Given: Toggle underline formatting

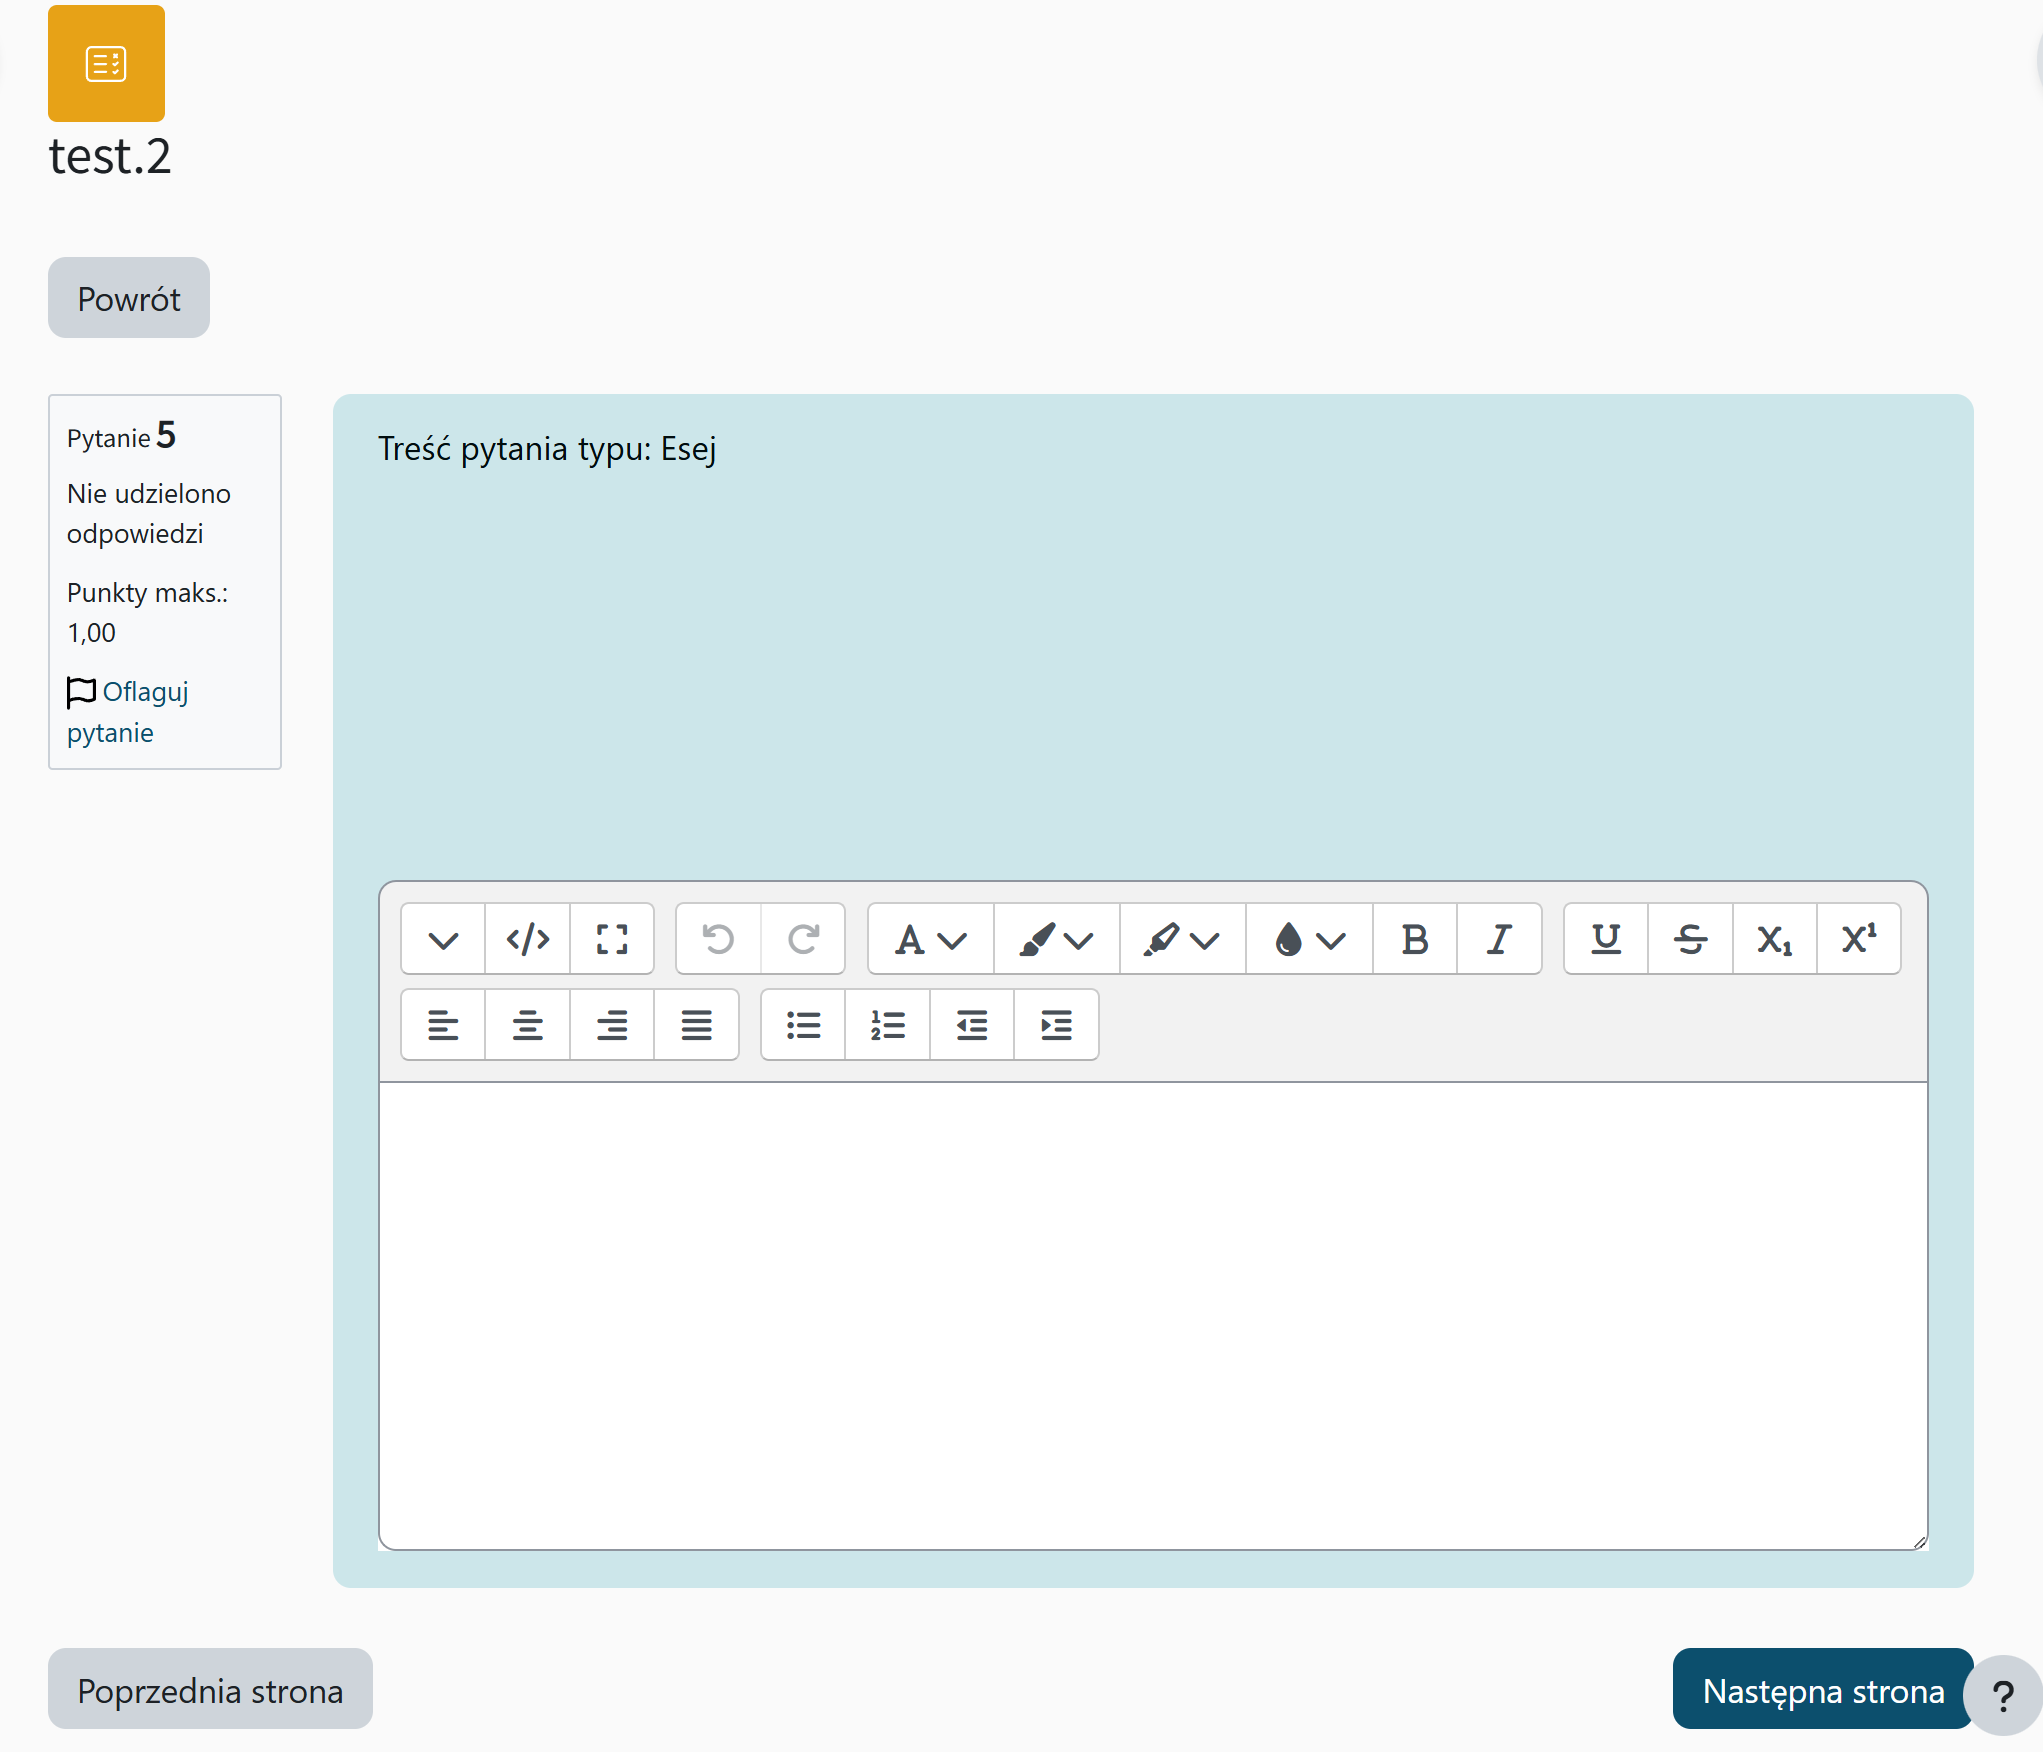Looking at the screenshot, I should point(1605,939).
